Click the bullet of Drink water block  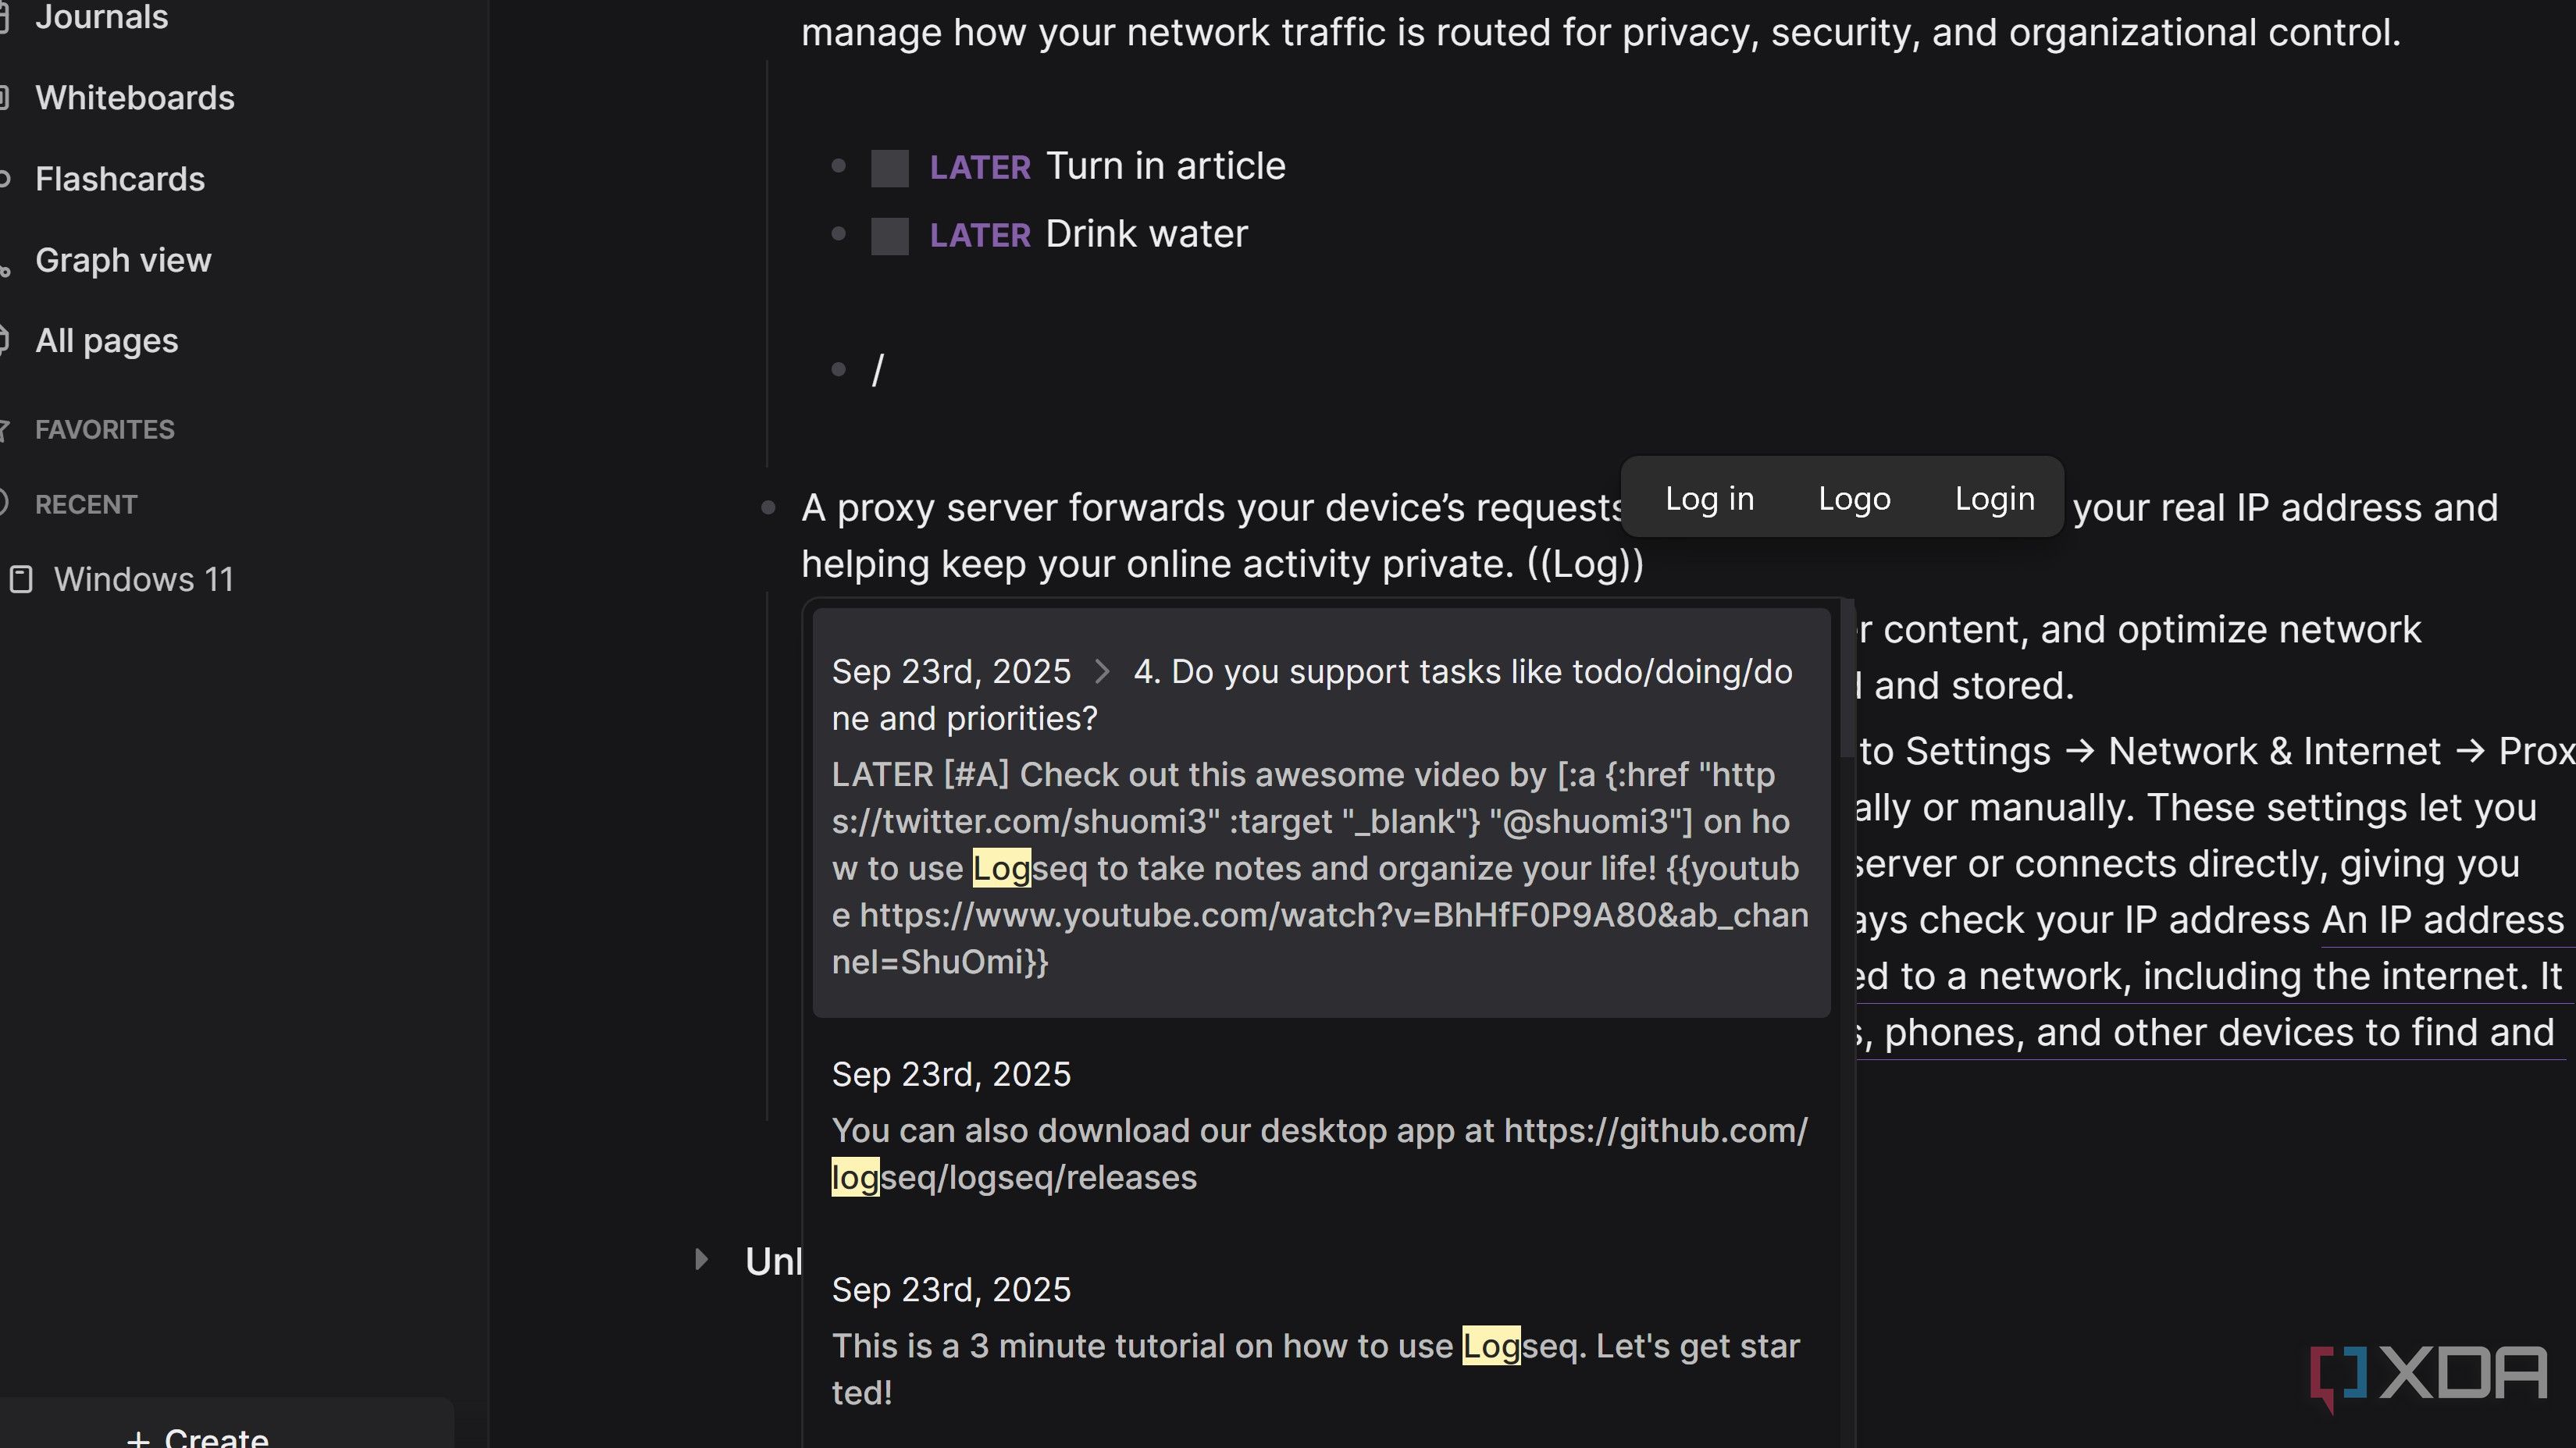(839, 234)
